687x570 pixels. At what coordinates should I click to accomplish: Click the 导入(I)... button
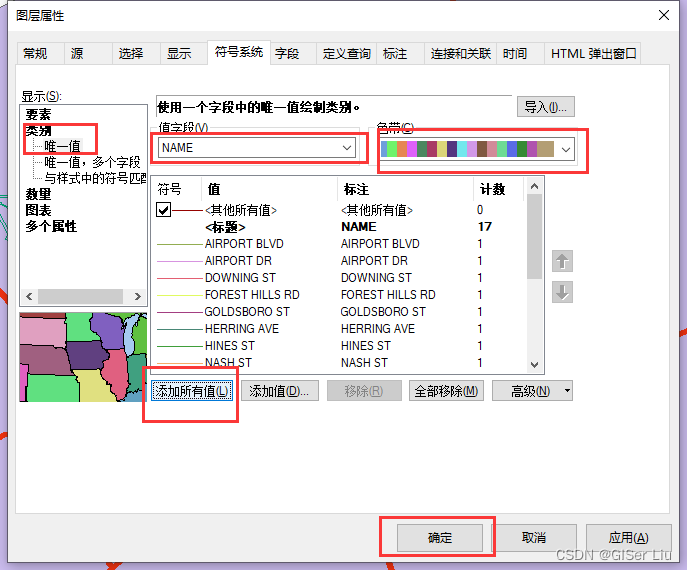[545, 106]
